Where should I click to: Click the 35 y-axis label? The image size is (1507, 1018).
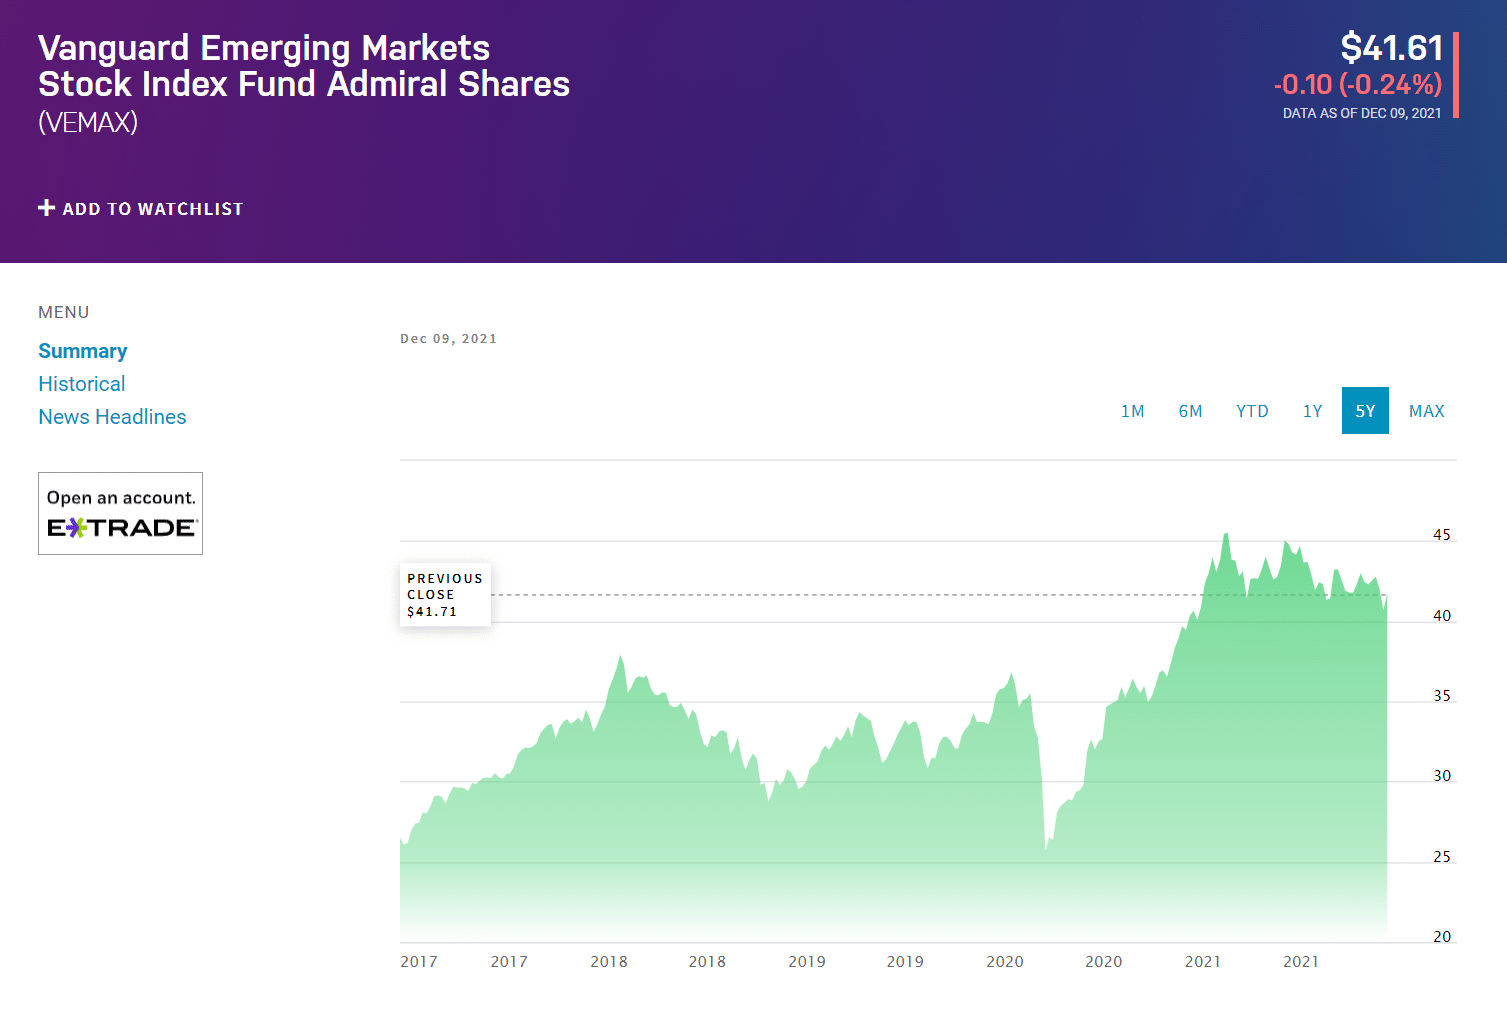point(1442,696)
